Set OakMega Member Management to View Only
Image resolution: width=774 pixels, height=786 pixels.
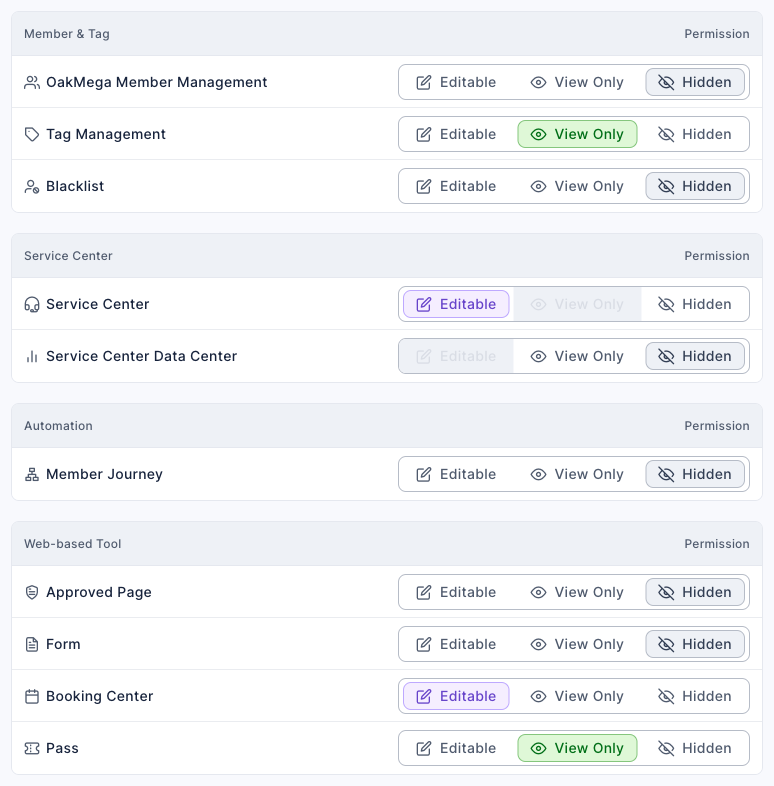(577, 82)
